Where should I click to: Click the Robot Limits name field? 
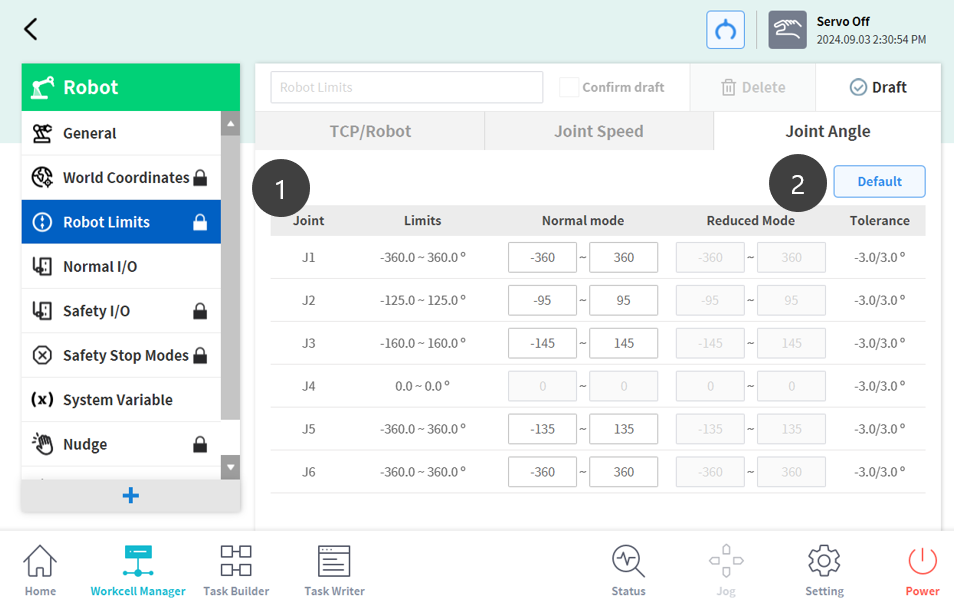click(406, 87)
